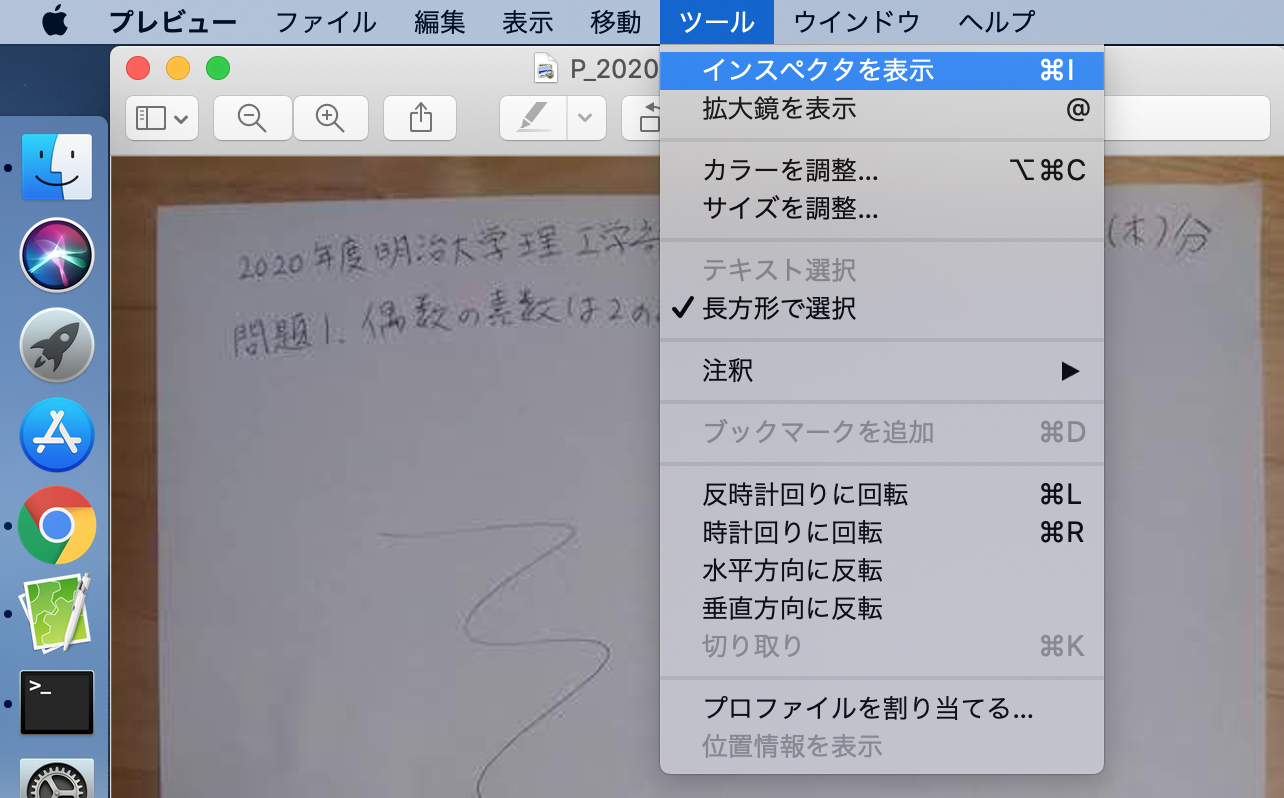Click the green fullscreen window button
Viewport: 1284px width, 798px height.
(218, 68)
